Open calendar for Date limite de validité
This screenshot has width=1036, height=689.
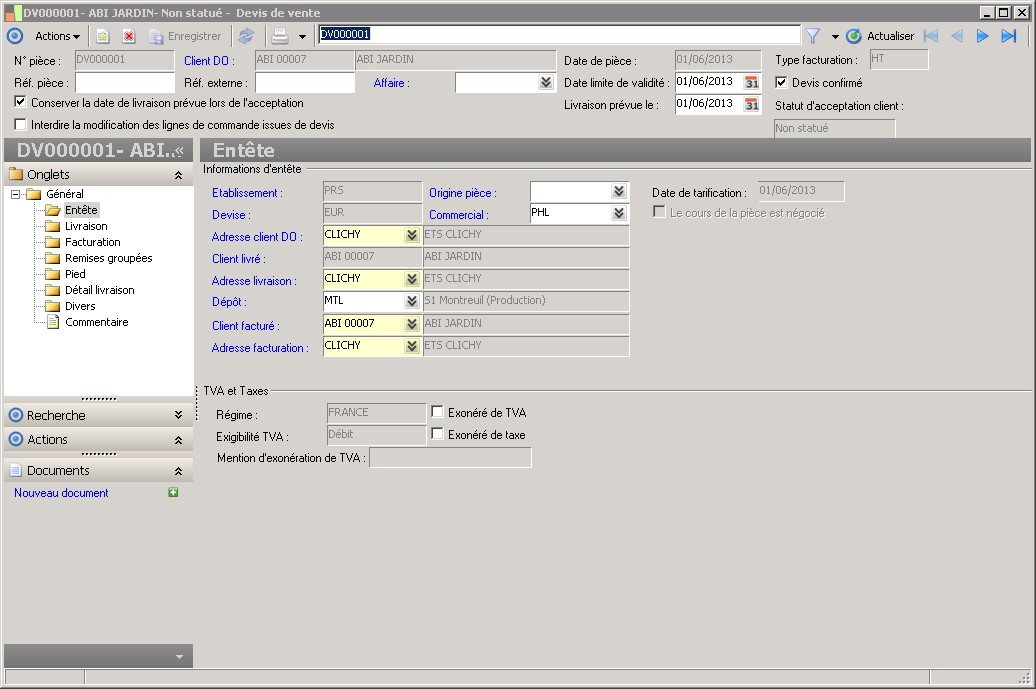tap(751, 83)
